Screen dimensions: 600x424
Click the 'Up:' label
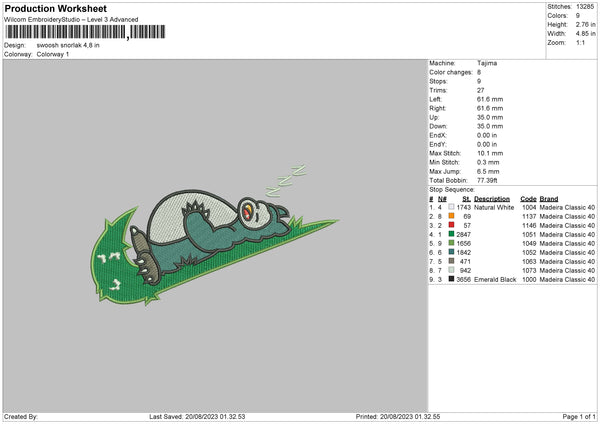(x=434, y=117)
